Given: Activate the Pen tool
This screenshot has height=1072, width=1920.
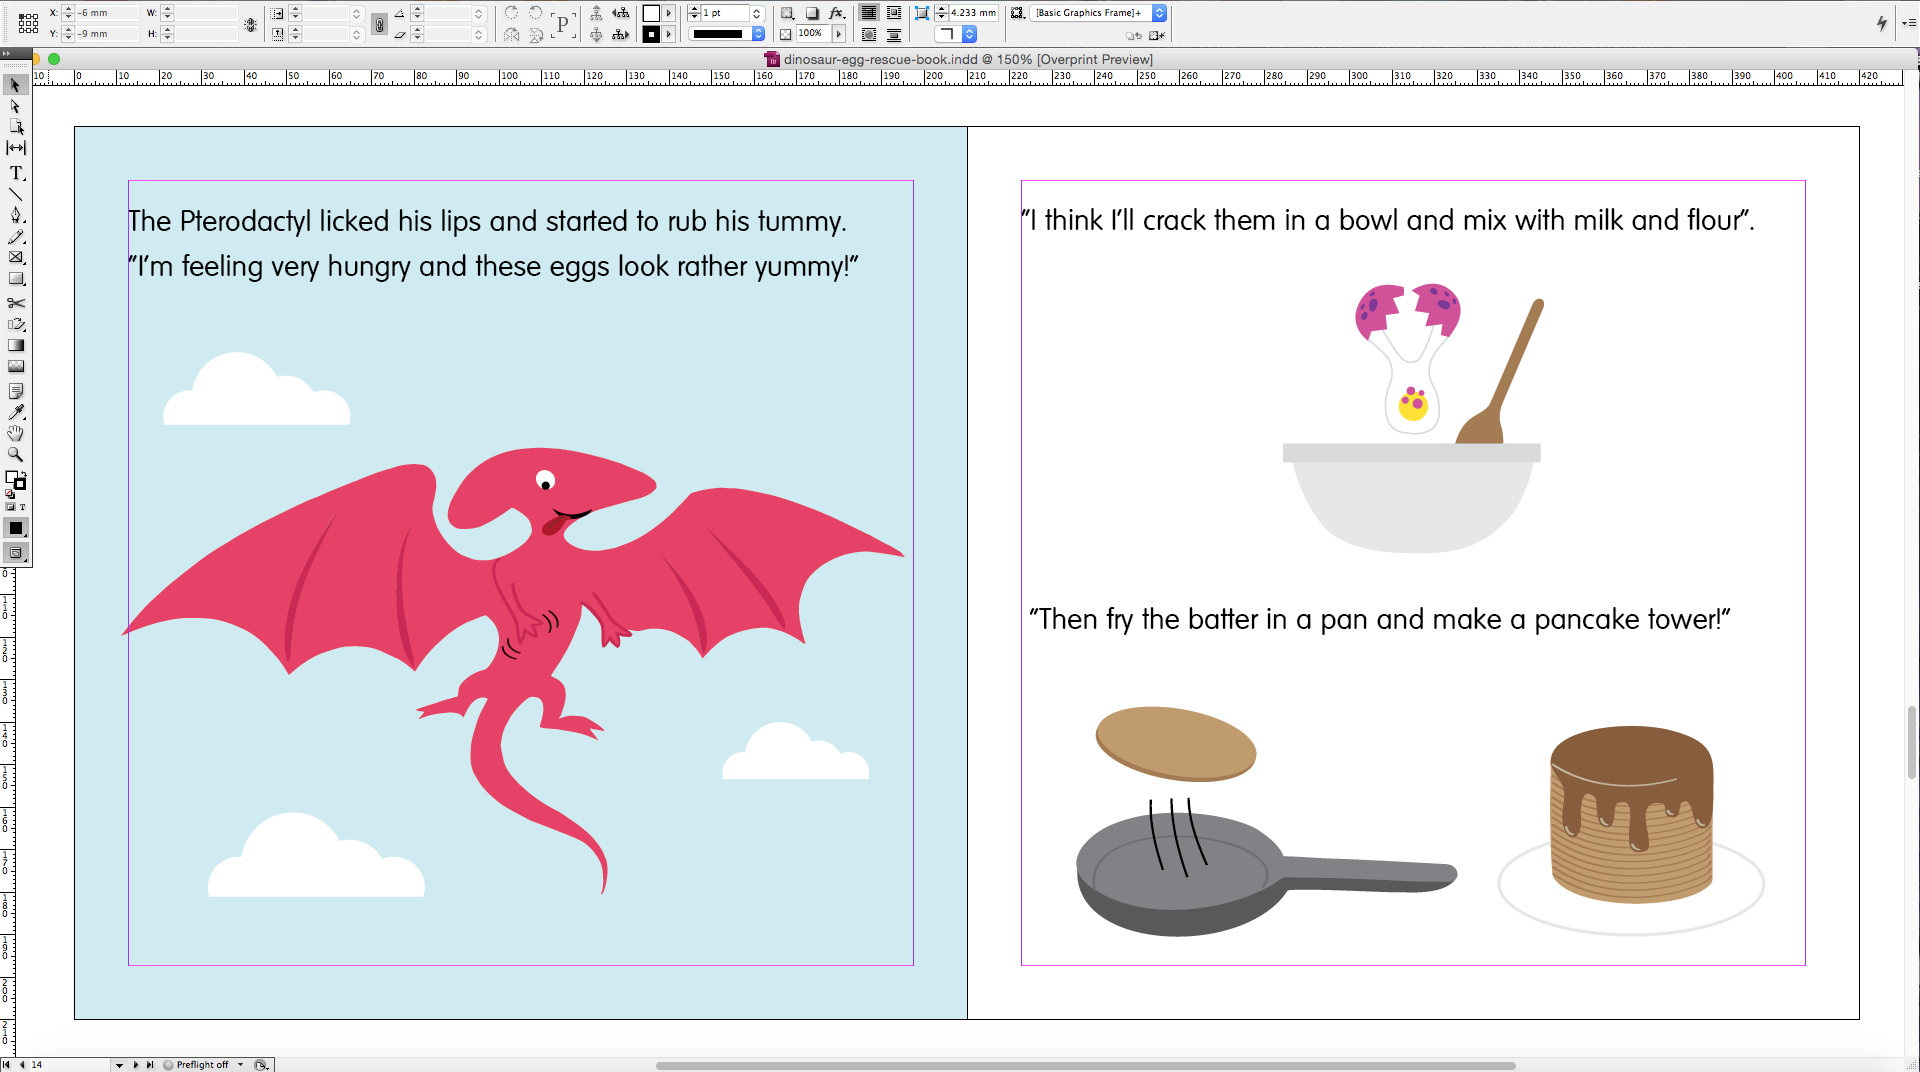Looking at the screenshot, I should click(x=16, y=215).
